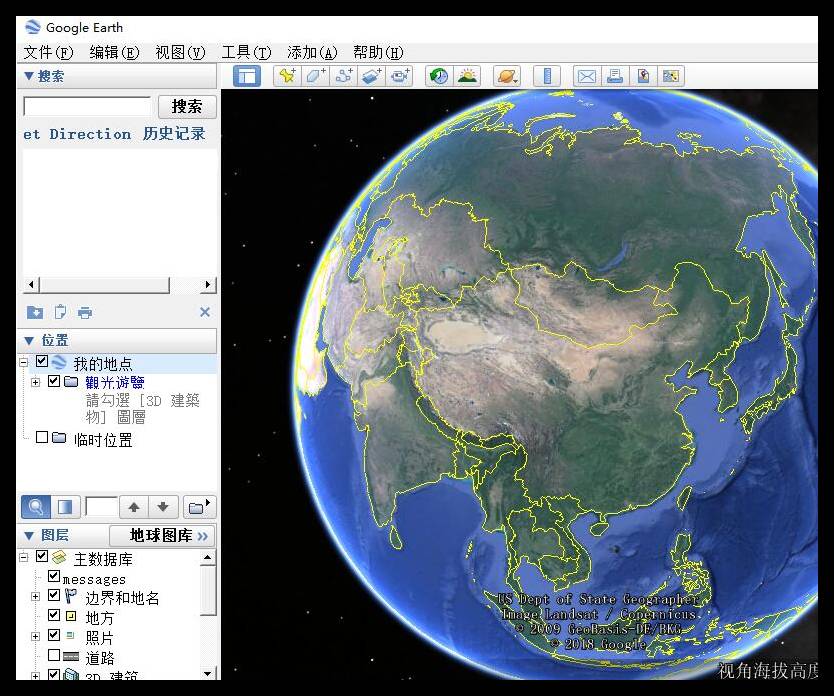Uncheck the 地方 layer checkbox
This screenshot has height=696, width=834.
tap(54, 615)
